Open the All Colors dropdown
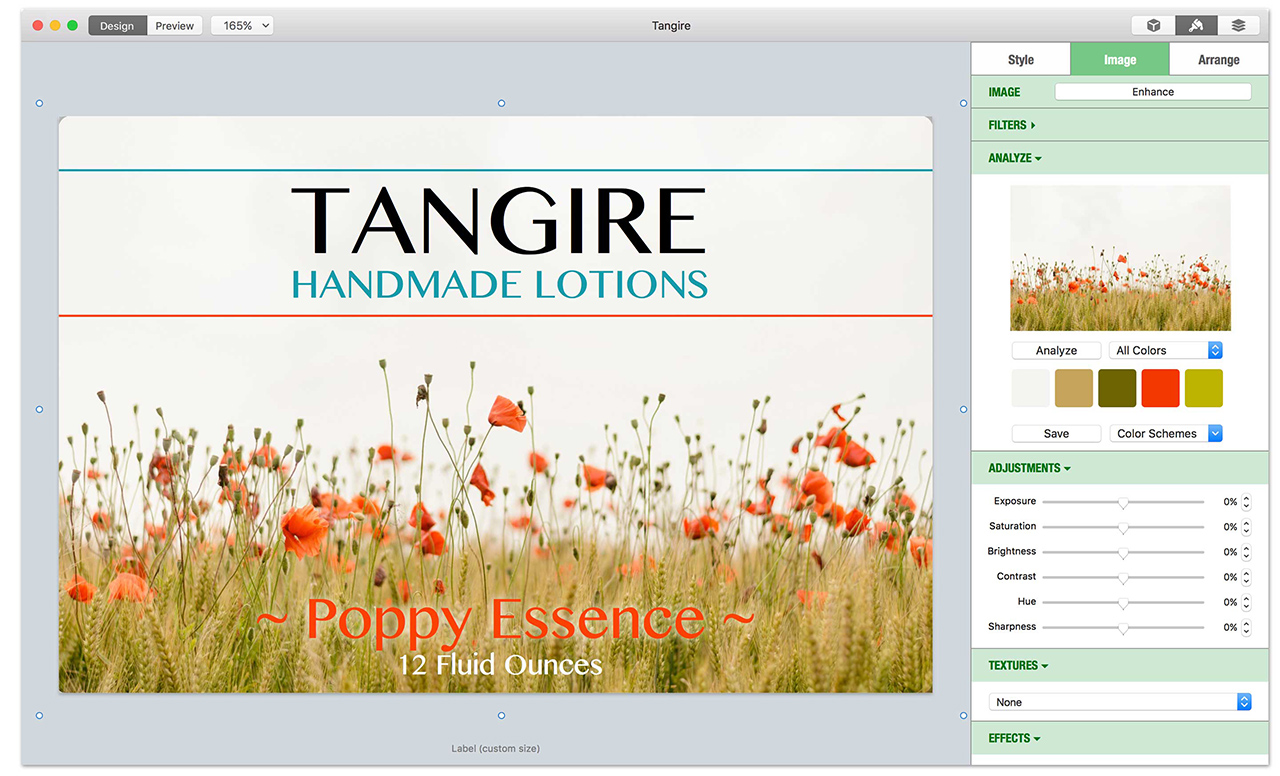The image size is (1280, 776). (x=1166, y=351)
